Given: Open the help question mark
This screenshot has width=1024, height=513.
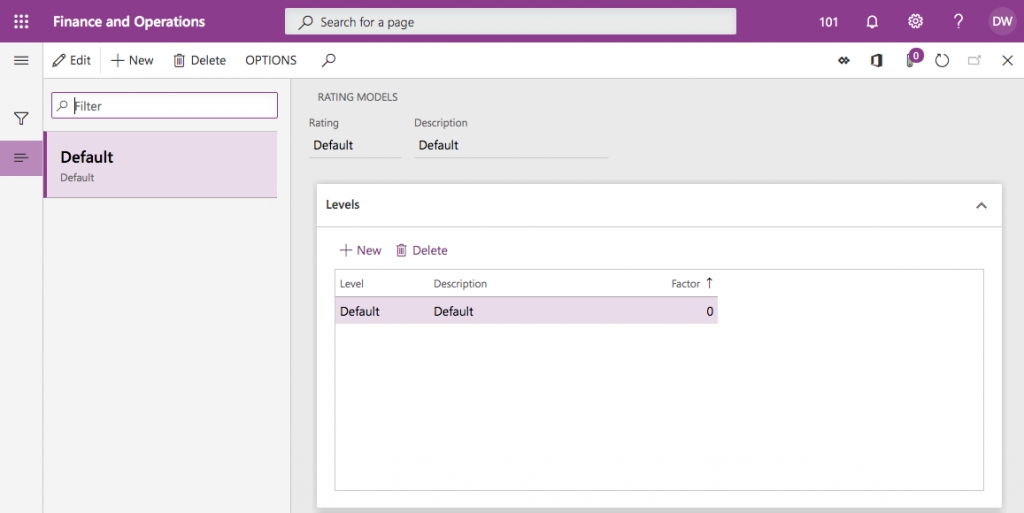Looking at the screenshot, I should [x=958, y=22].
